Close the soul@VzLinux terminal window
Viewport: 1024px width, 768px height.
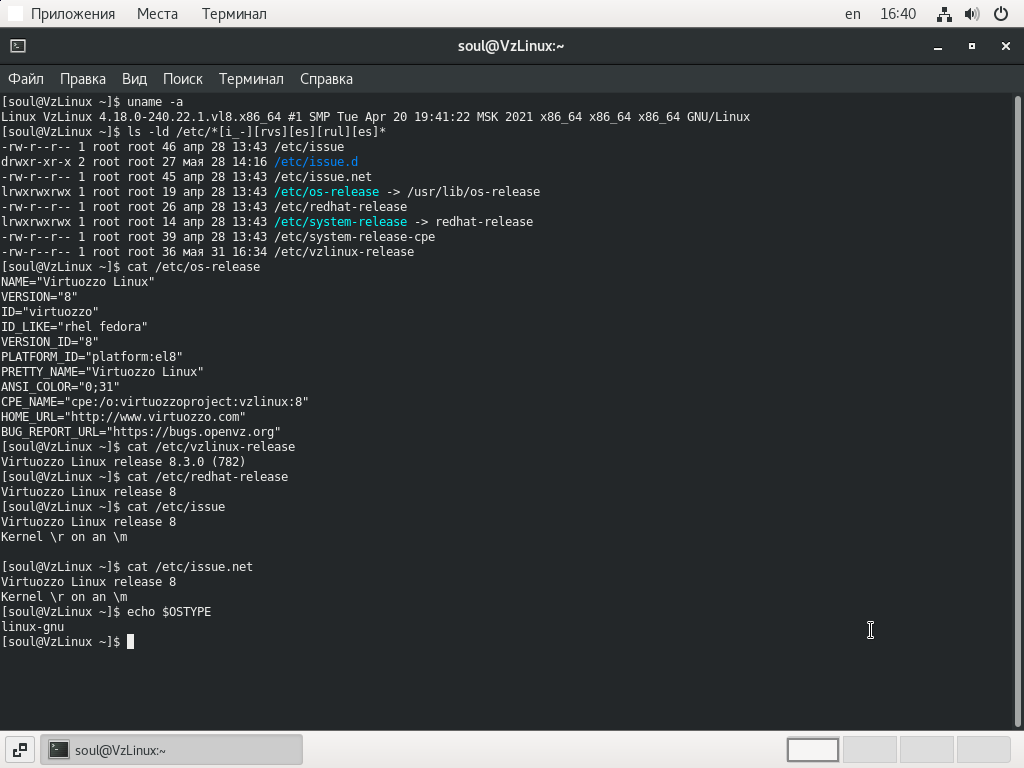(1006, 46)
